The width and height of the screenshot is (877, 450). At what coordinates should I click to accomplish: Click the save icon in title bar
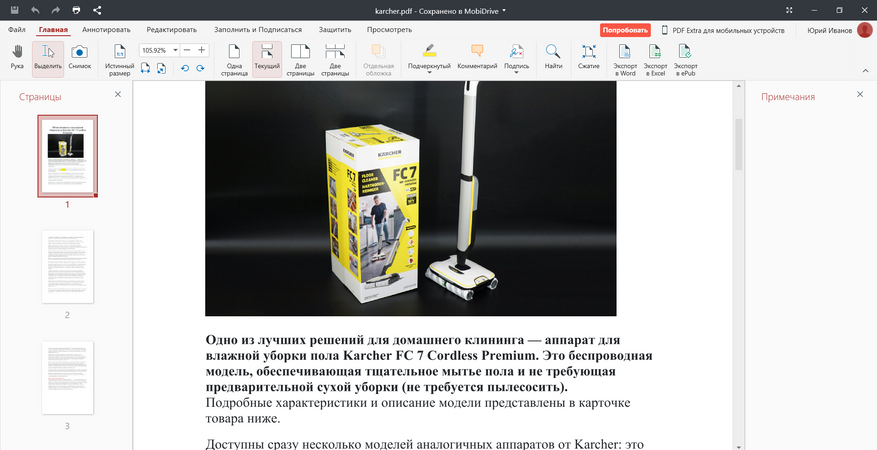pos(15,10)
